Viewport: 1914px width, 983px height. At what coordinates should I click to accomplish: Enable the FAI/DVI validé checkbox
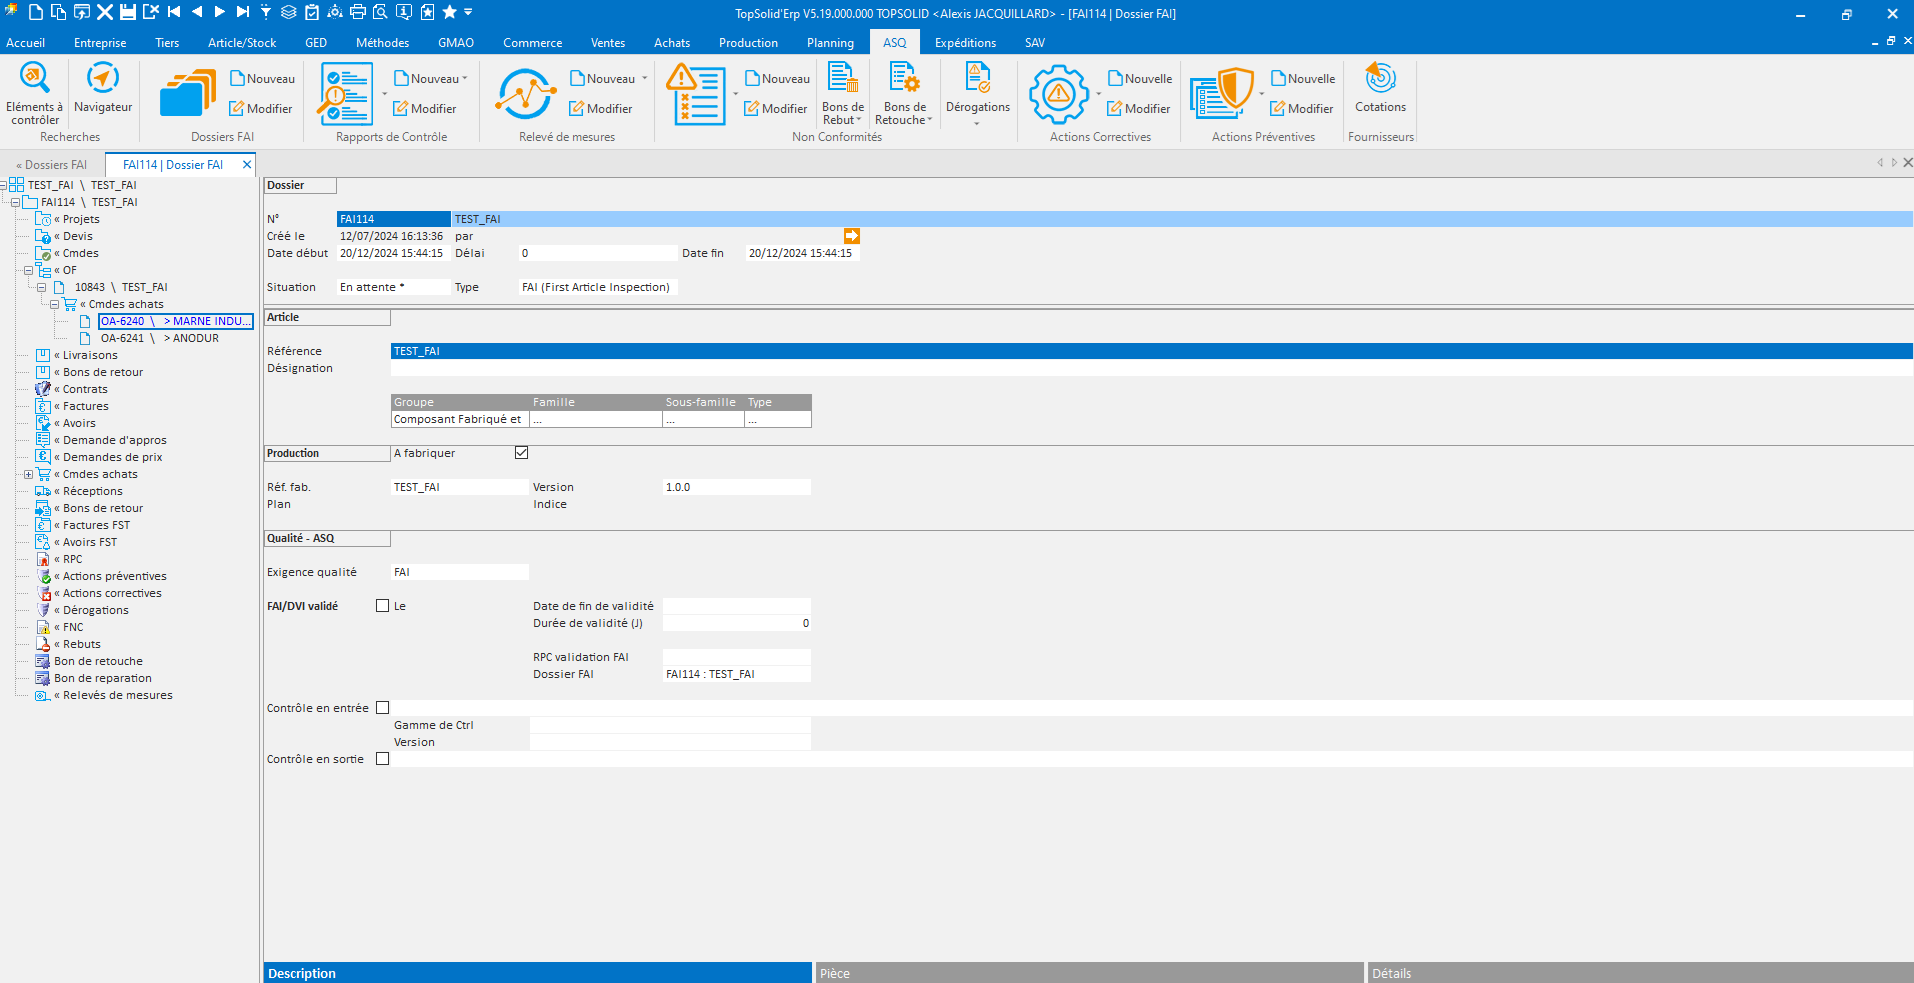pyautogui.click(x=382, y=606)
